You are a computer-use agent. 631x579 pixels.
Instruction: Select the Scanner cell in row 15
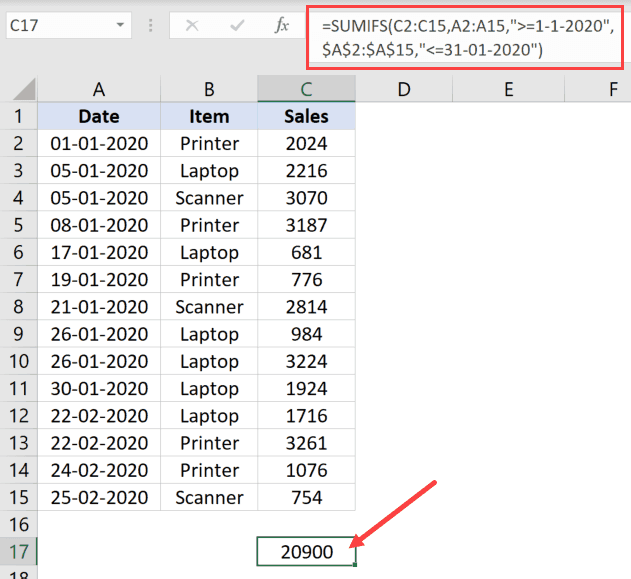pos(209,498)
